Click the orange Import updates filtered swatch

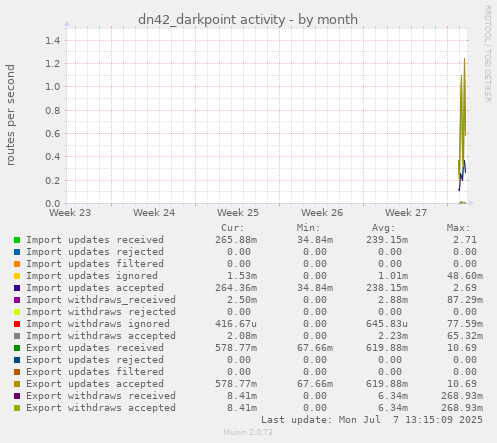[17, 264]
